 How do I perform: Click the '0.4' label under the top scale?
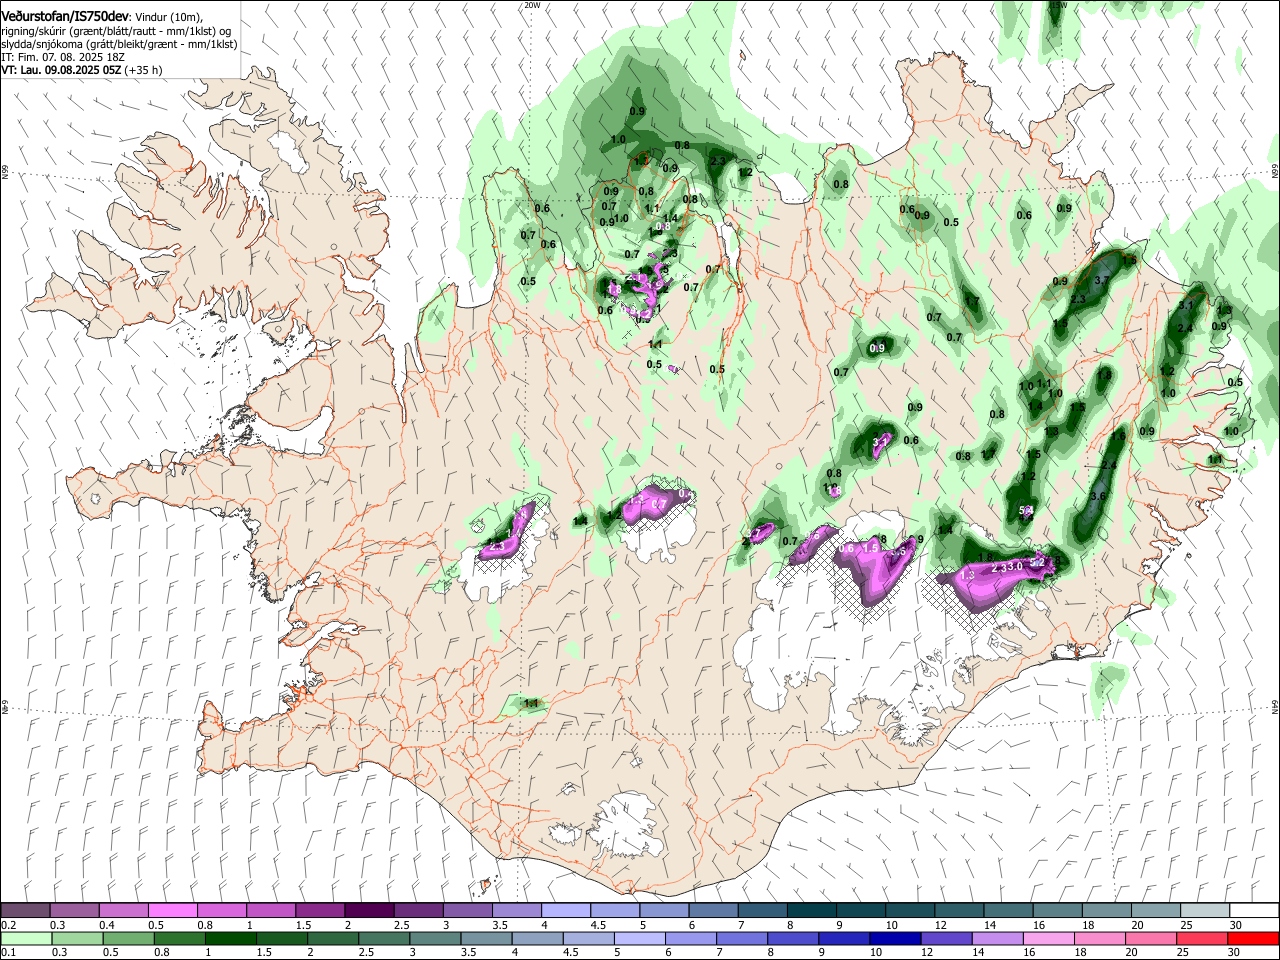[107, 925]
